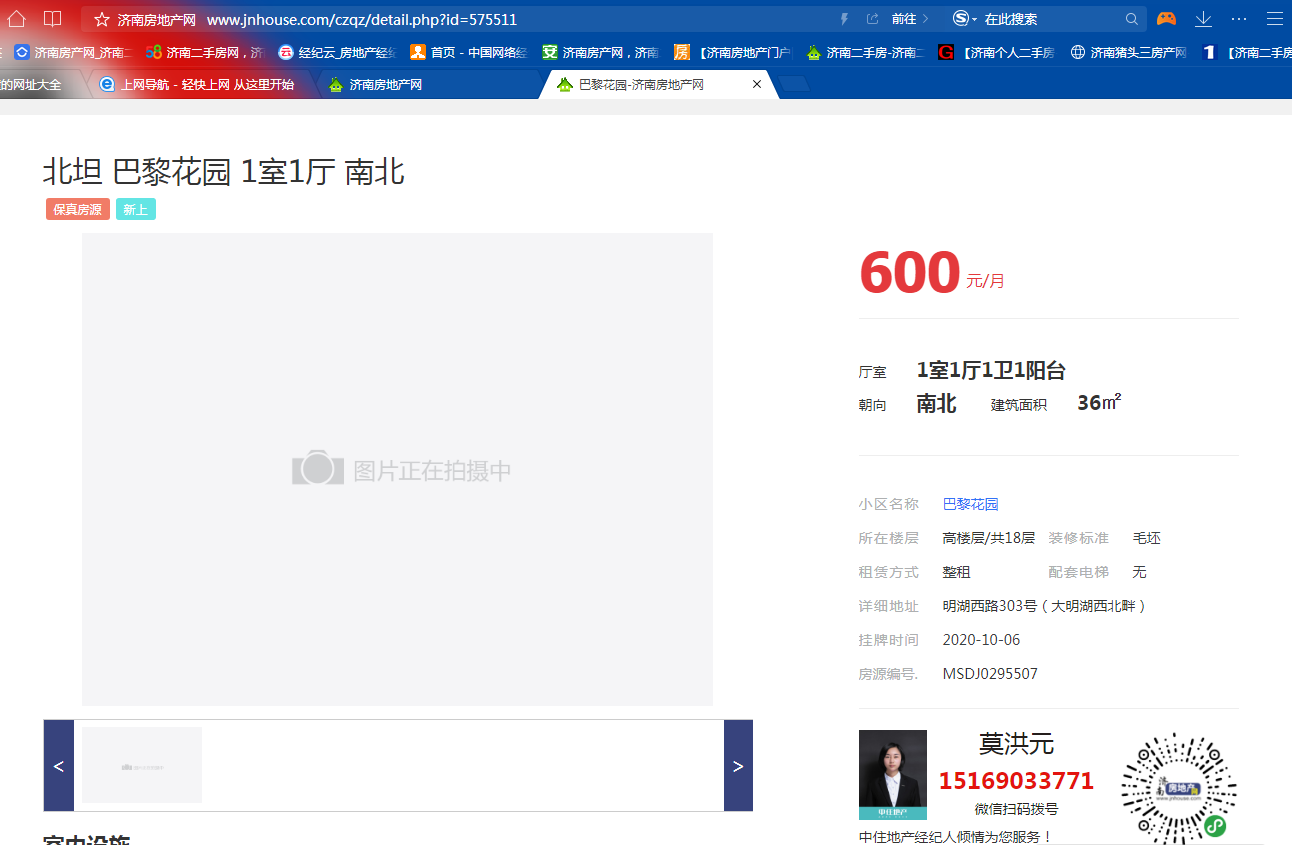1292x845 pixels.
Task: Click the search magnifier icon
Action: (1132, 19)
